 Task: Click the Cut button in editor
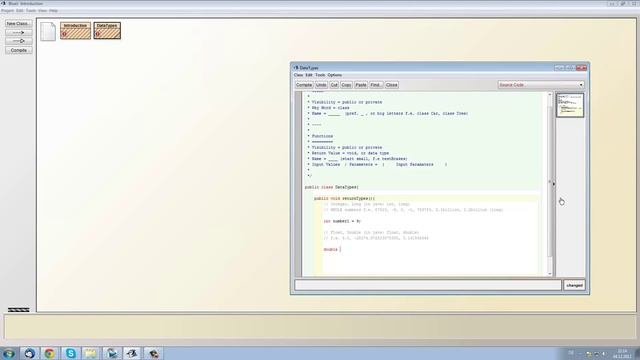tap(334, 85)
